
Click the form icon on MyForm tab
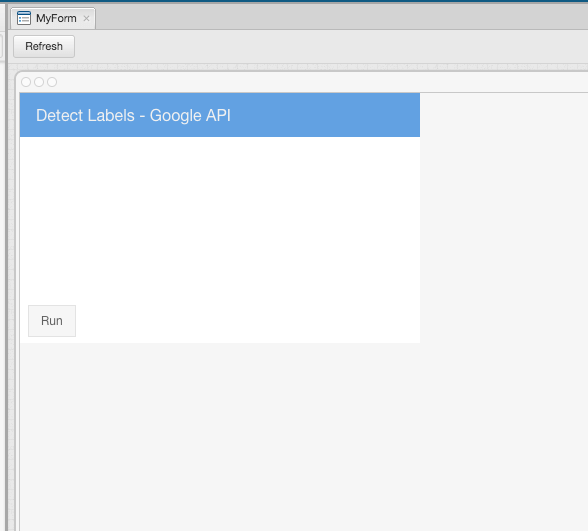pyautogui.click(x=24, y=18)
